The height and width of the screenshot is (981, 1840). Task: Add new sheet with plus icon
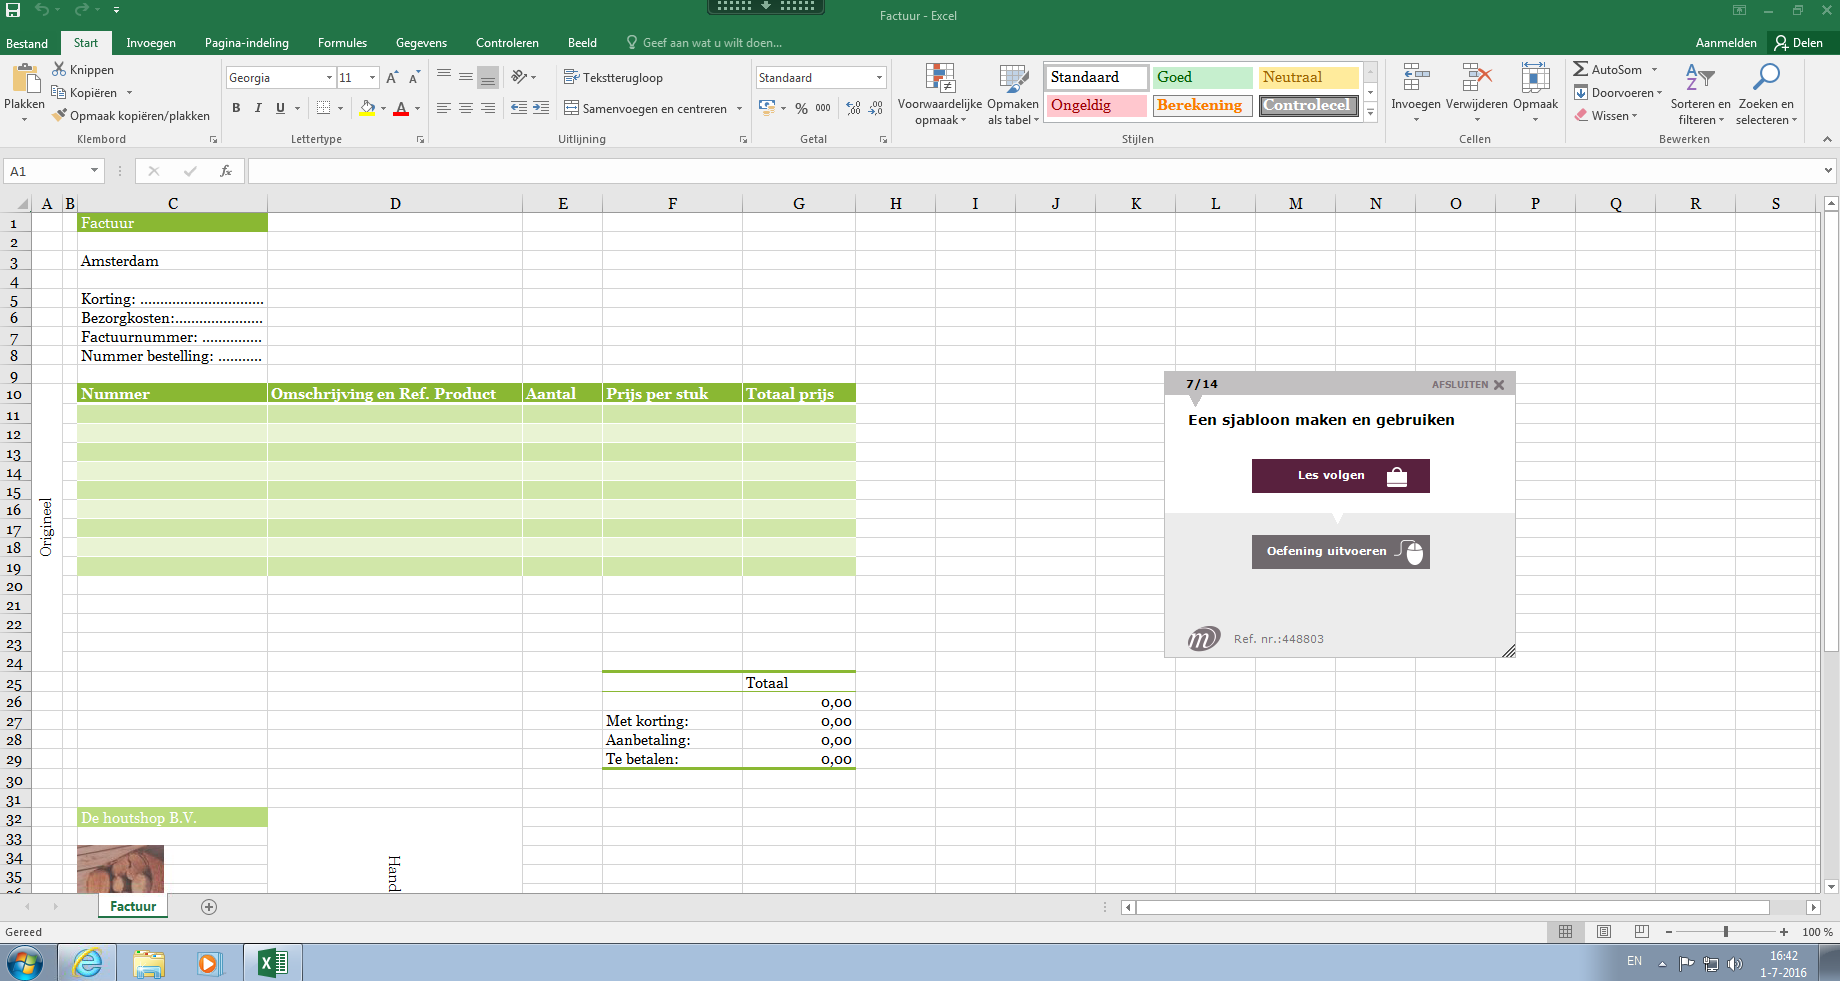209,906
